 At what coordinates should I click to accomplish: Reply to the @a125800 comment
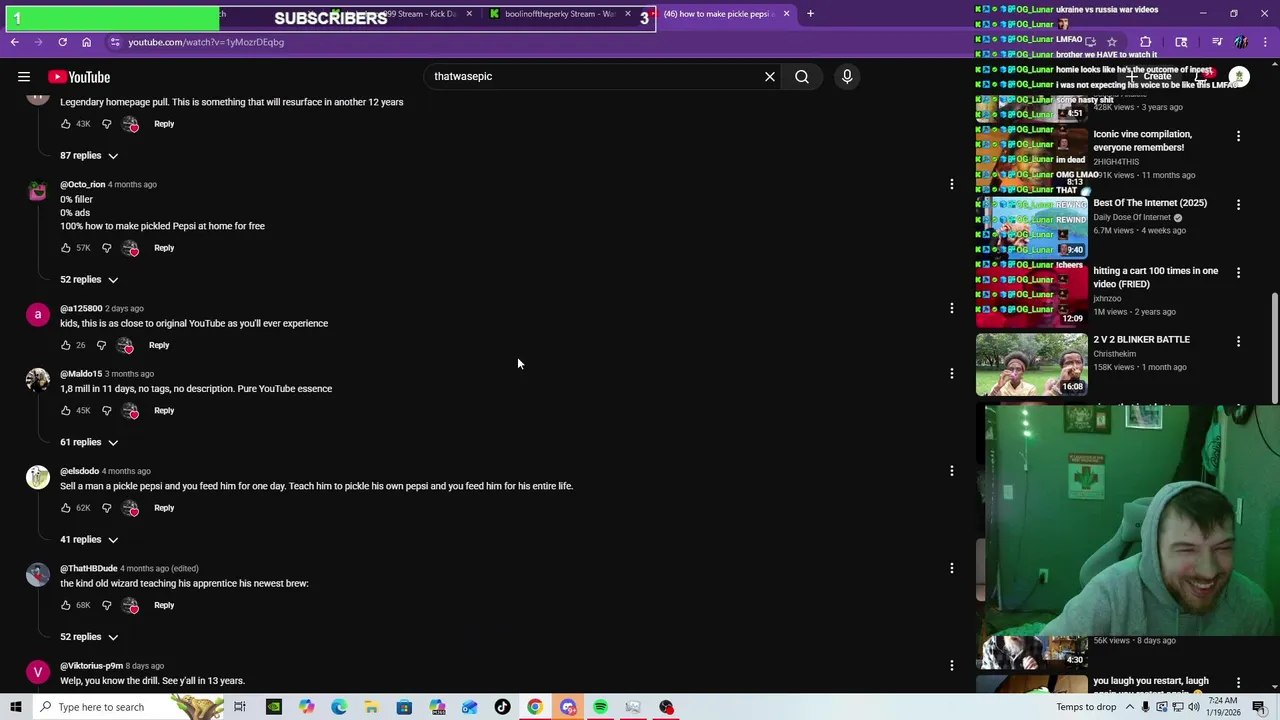(159, 345)
